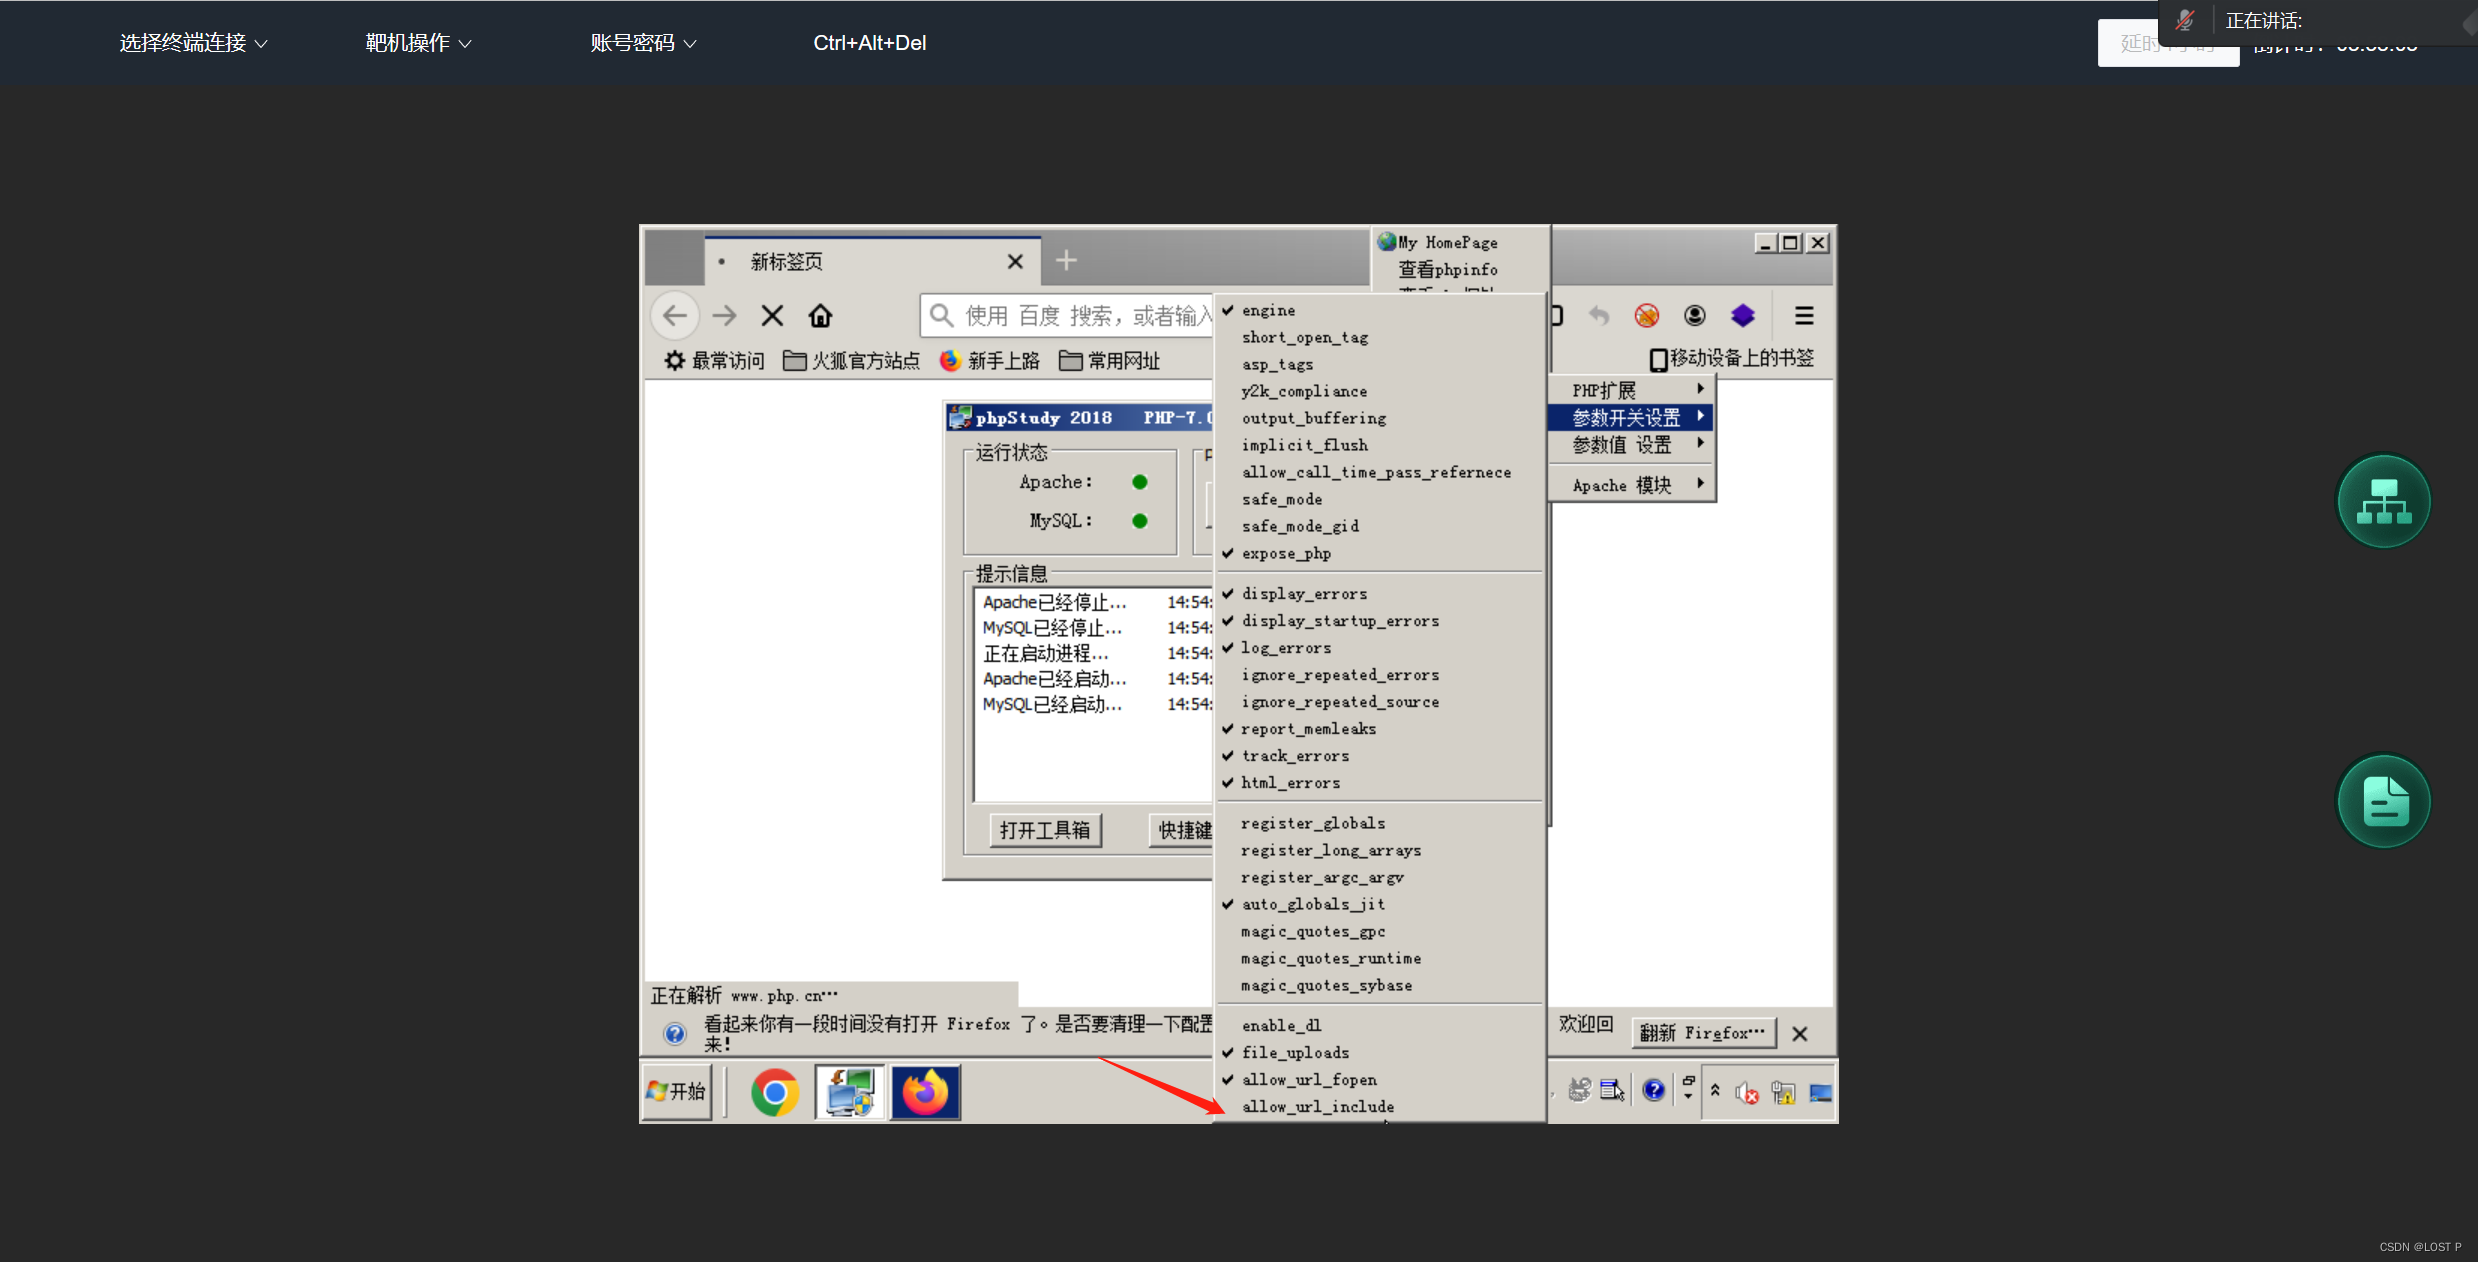Click the muted volume tray icon

[1747, 1093]
